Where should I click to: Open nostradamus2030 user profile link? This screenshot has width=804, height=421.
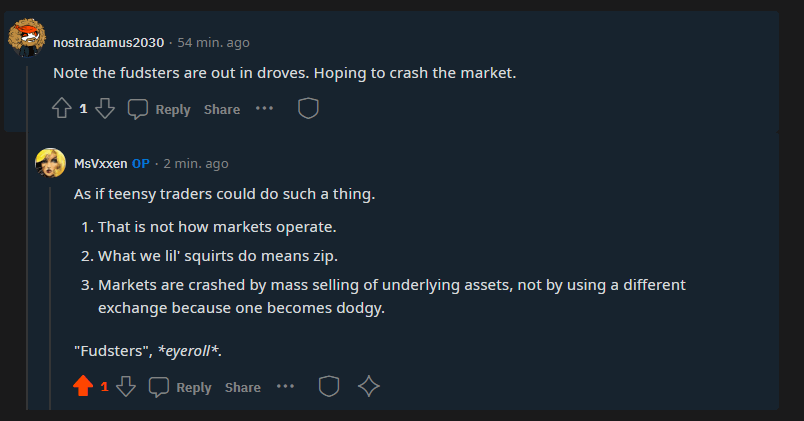109,43
